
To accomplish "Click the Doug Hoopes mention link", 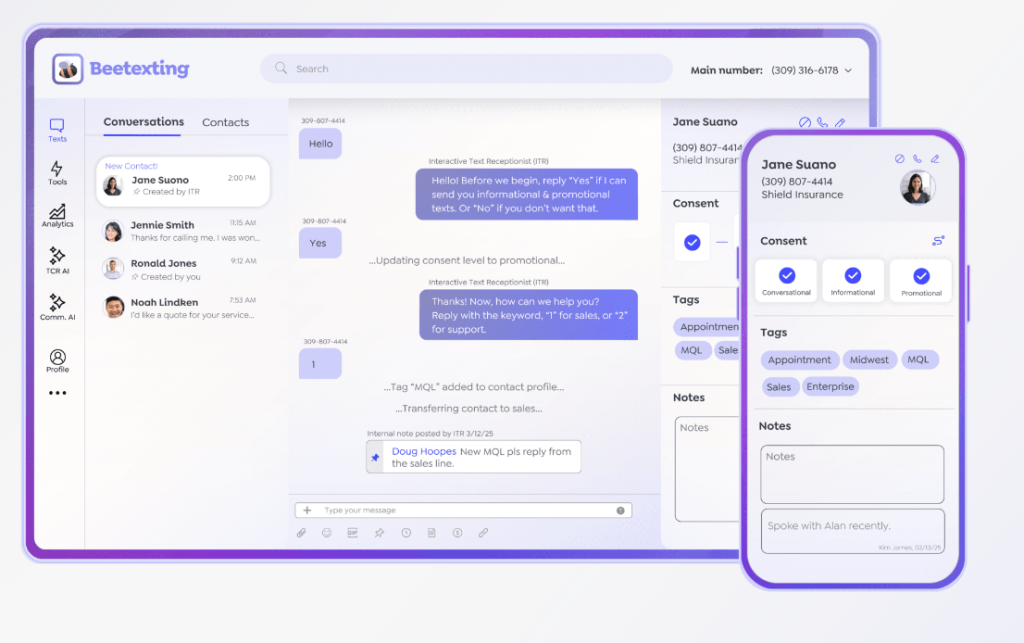I will [x=424, y=451].
